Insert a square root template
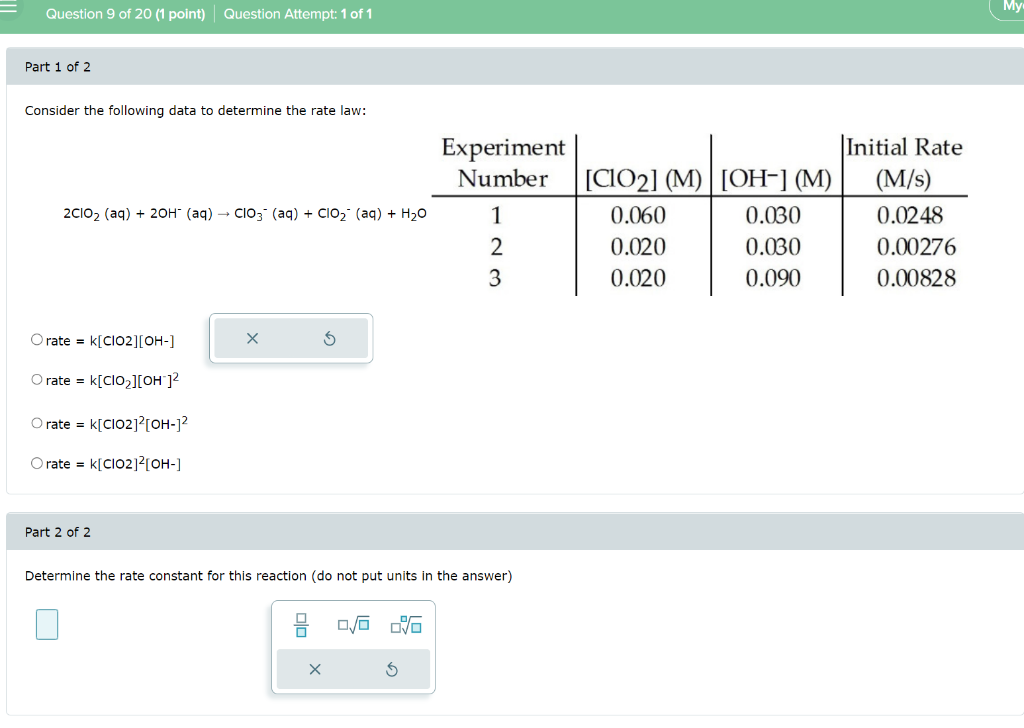 353,625
